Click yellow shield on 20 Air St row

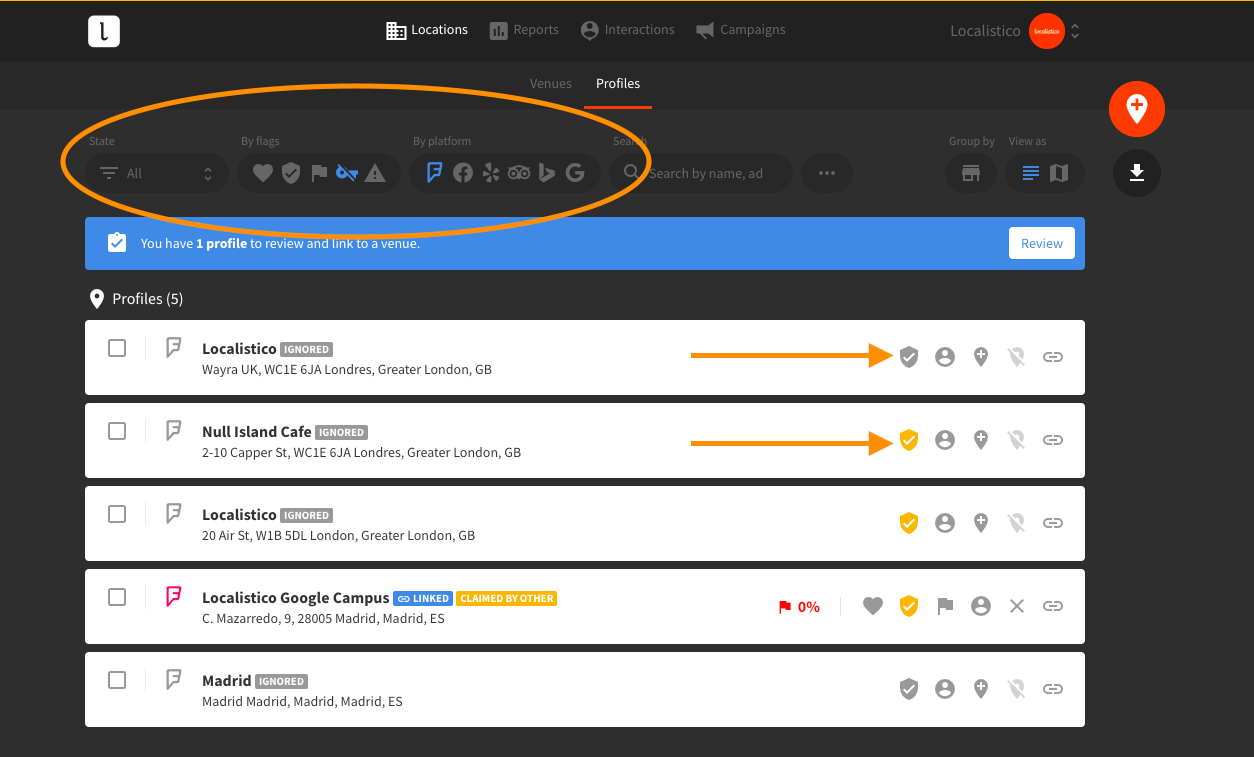(909, 523)
